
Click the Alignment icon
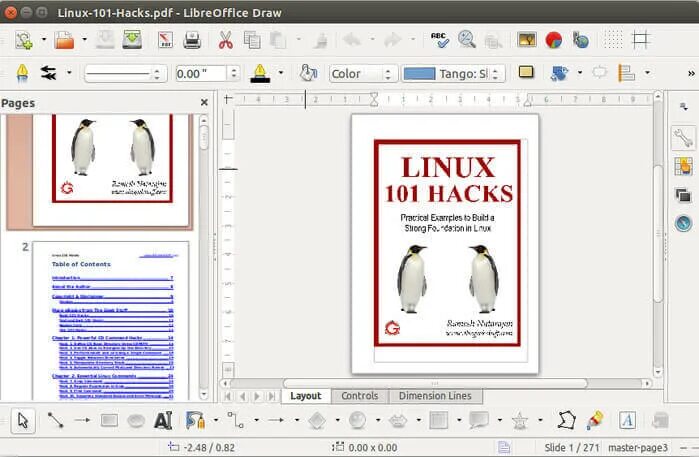tap(626, 73)
